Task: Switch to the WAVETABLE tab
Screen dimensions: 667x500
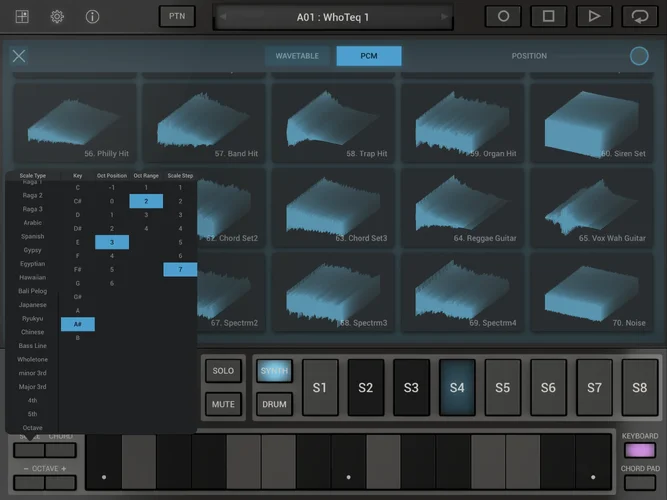Action: pos(297,56)
